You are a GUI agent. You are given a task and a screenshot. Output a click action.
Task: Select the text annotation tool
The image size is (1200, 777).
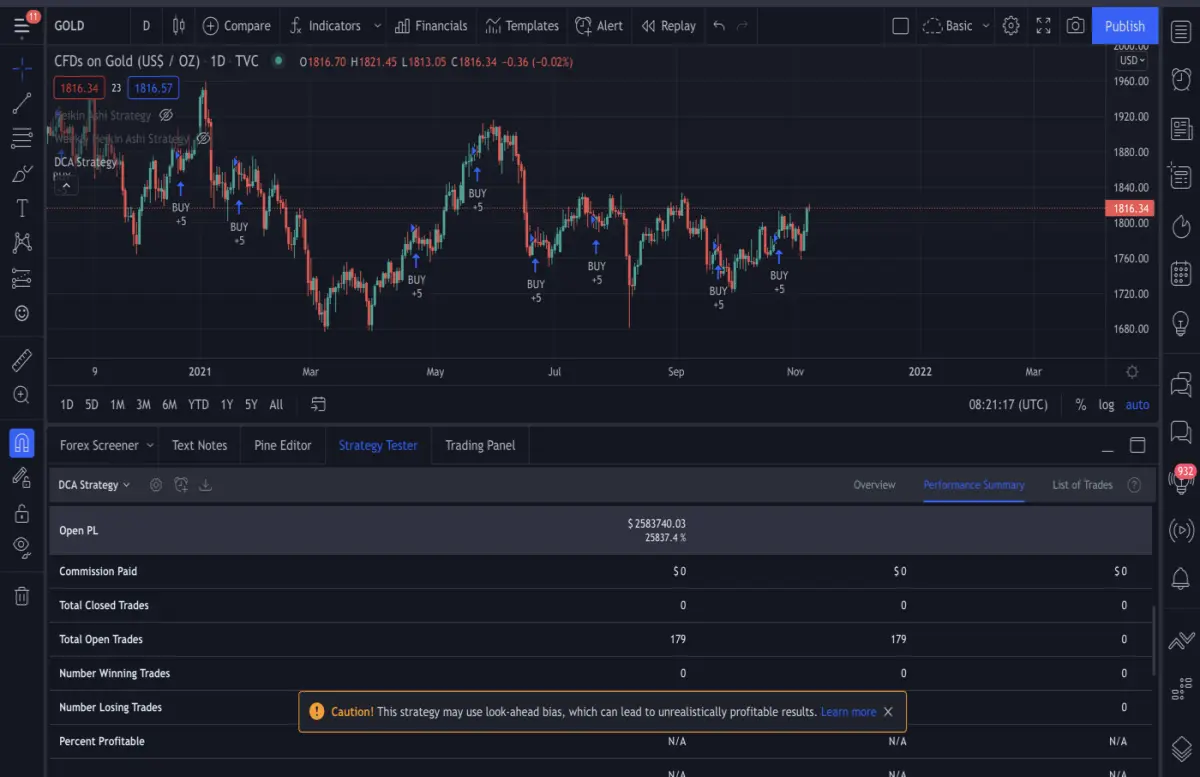point(22,208)
